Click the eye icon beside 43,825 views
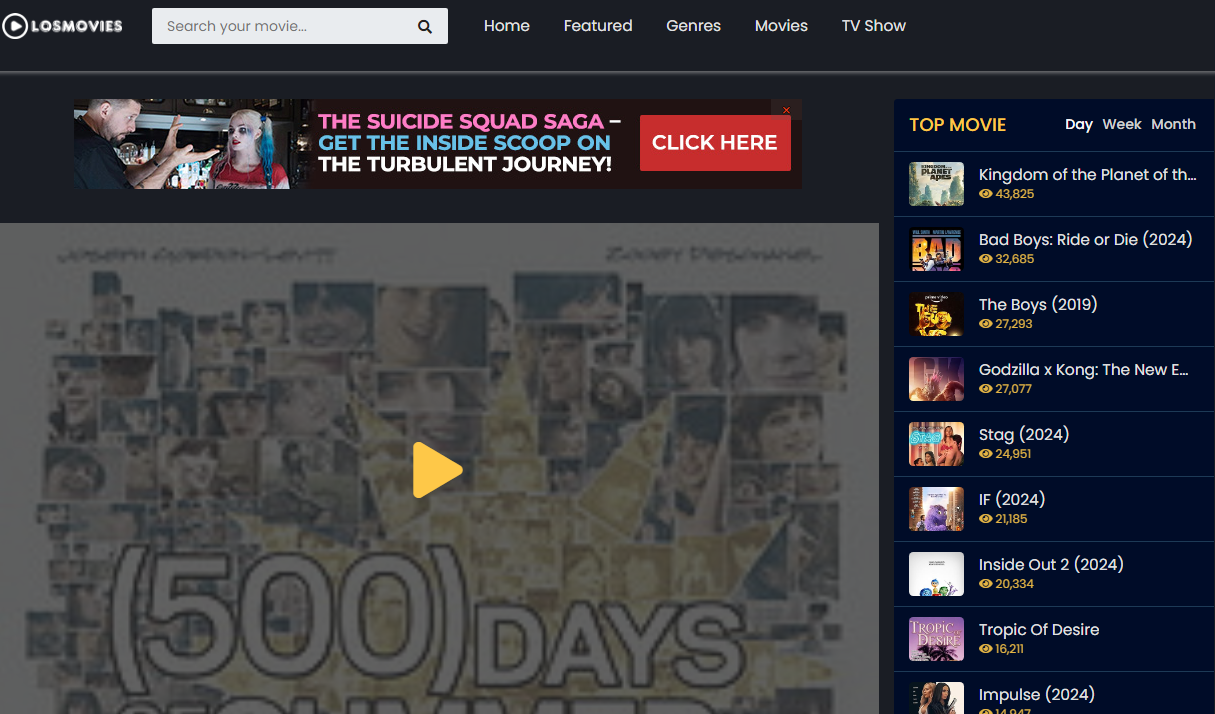1215x714 pixels. pyautogui.click(x=986, y=194)
